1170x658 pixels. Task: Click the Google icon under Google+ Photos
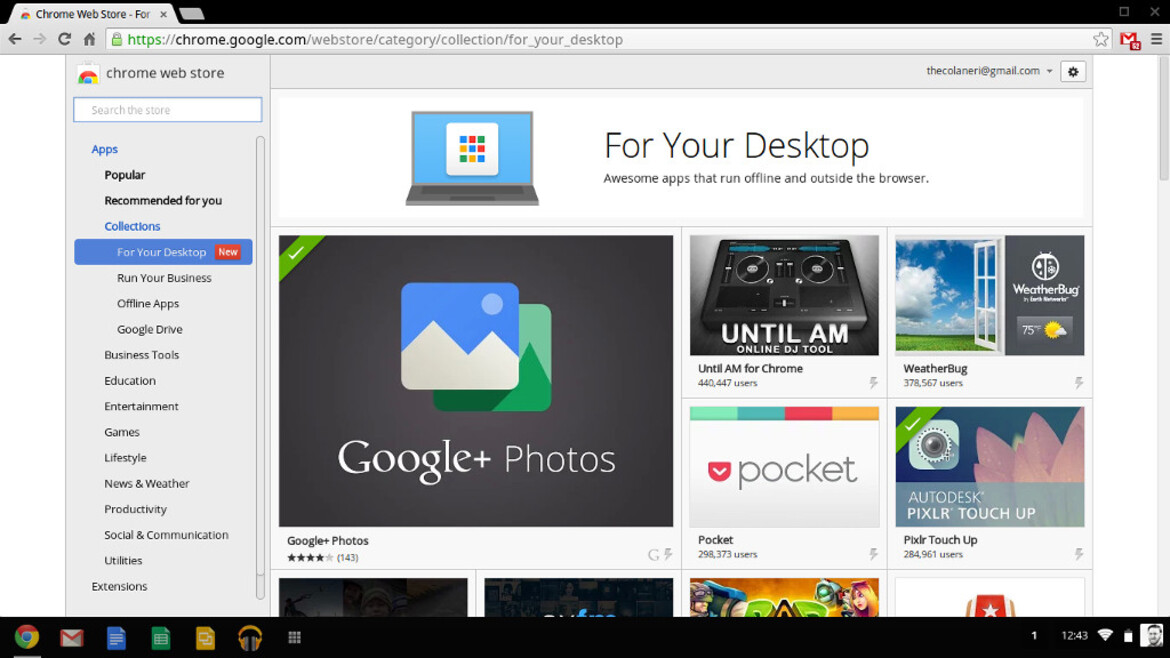point(653,555)
